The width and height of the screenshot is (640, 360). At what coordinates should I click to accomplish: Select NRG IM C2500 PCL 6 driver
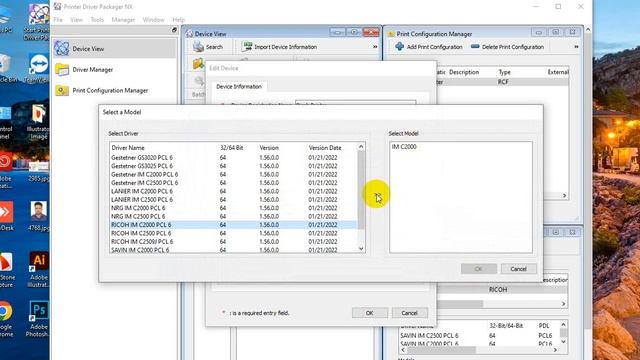point(233,216)
